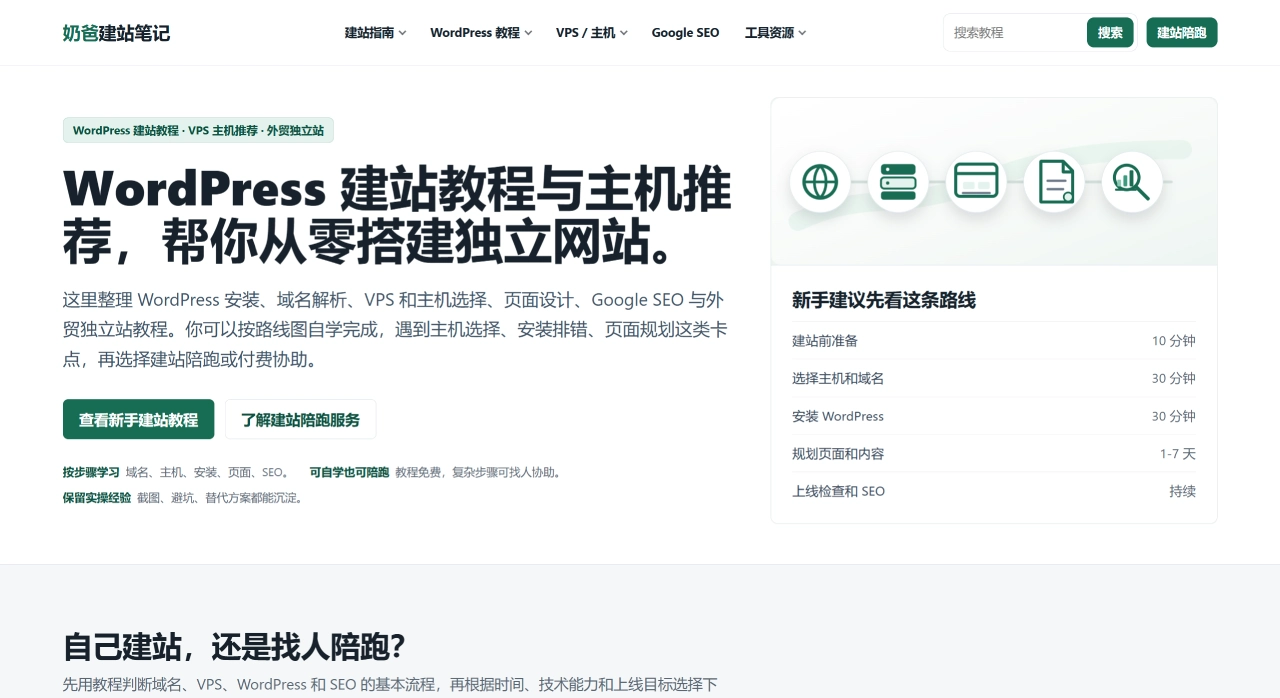Viewport: 1280px width, 698px height.
Task: Click the browser window icon
Action: pyautogui.click(x=976, y=182)
